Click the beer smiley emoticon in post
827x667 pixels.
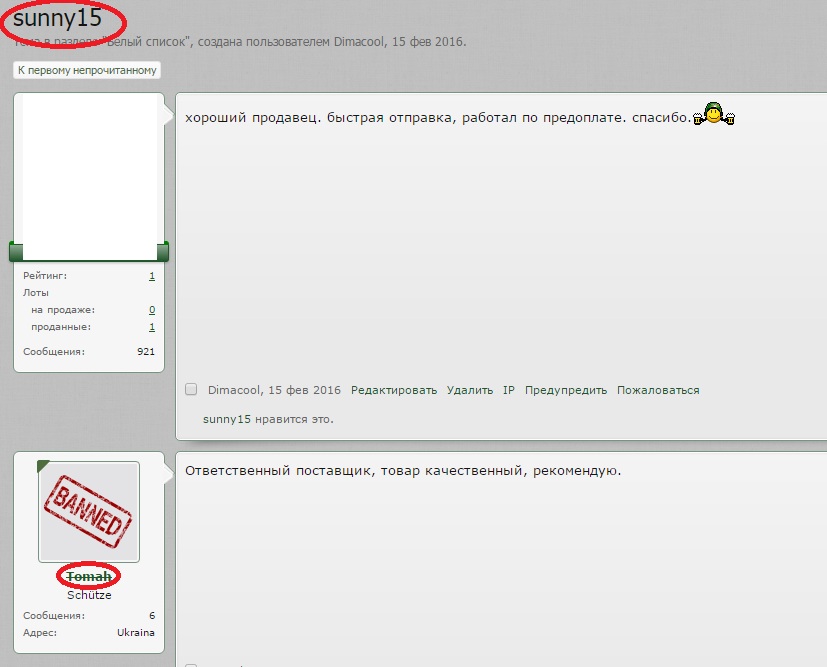click(x=714, y=113)
